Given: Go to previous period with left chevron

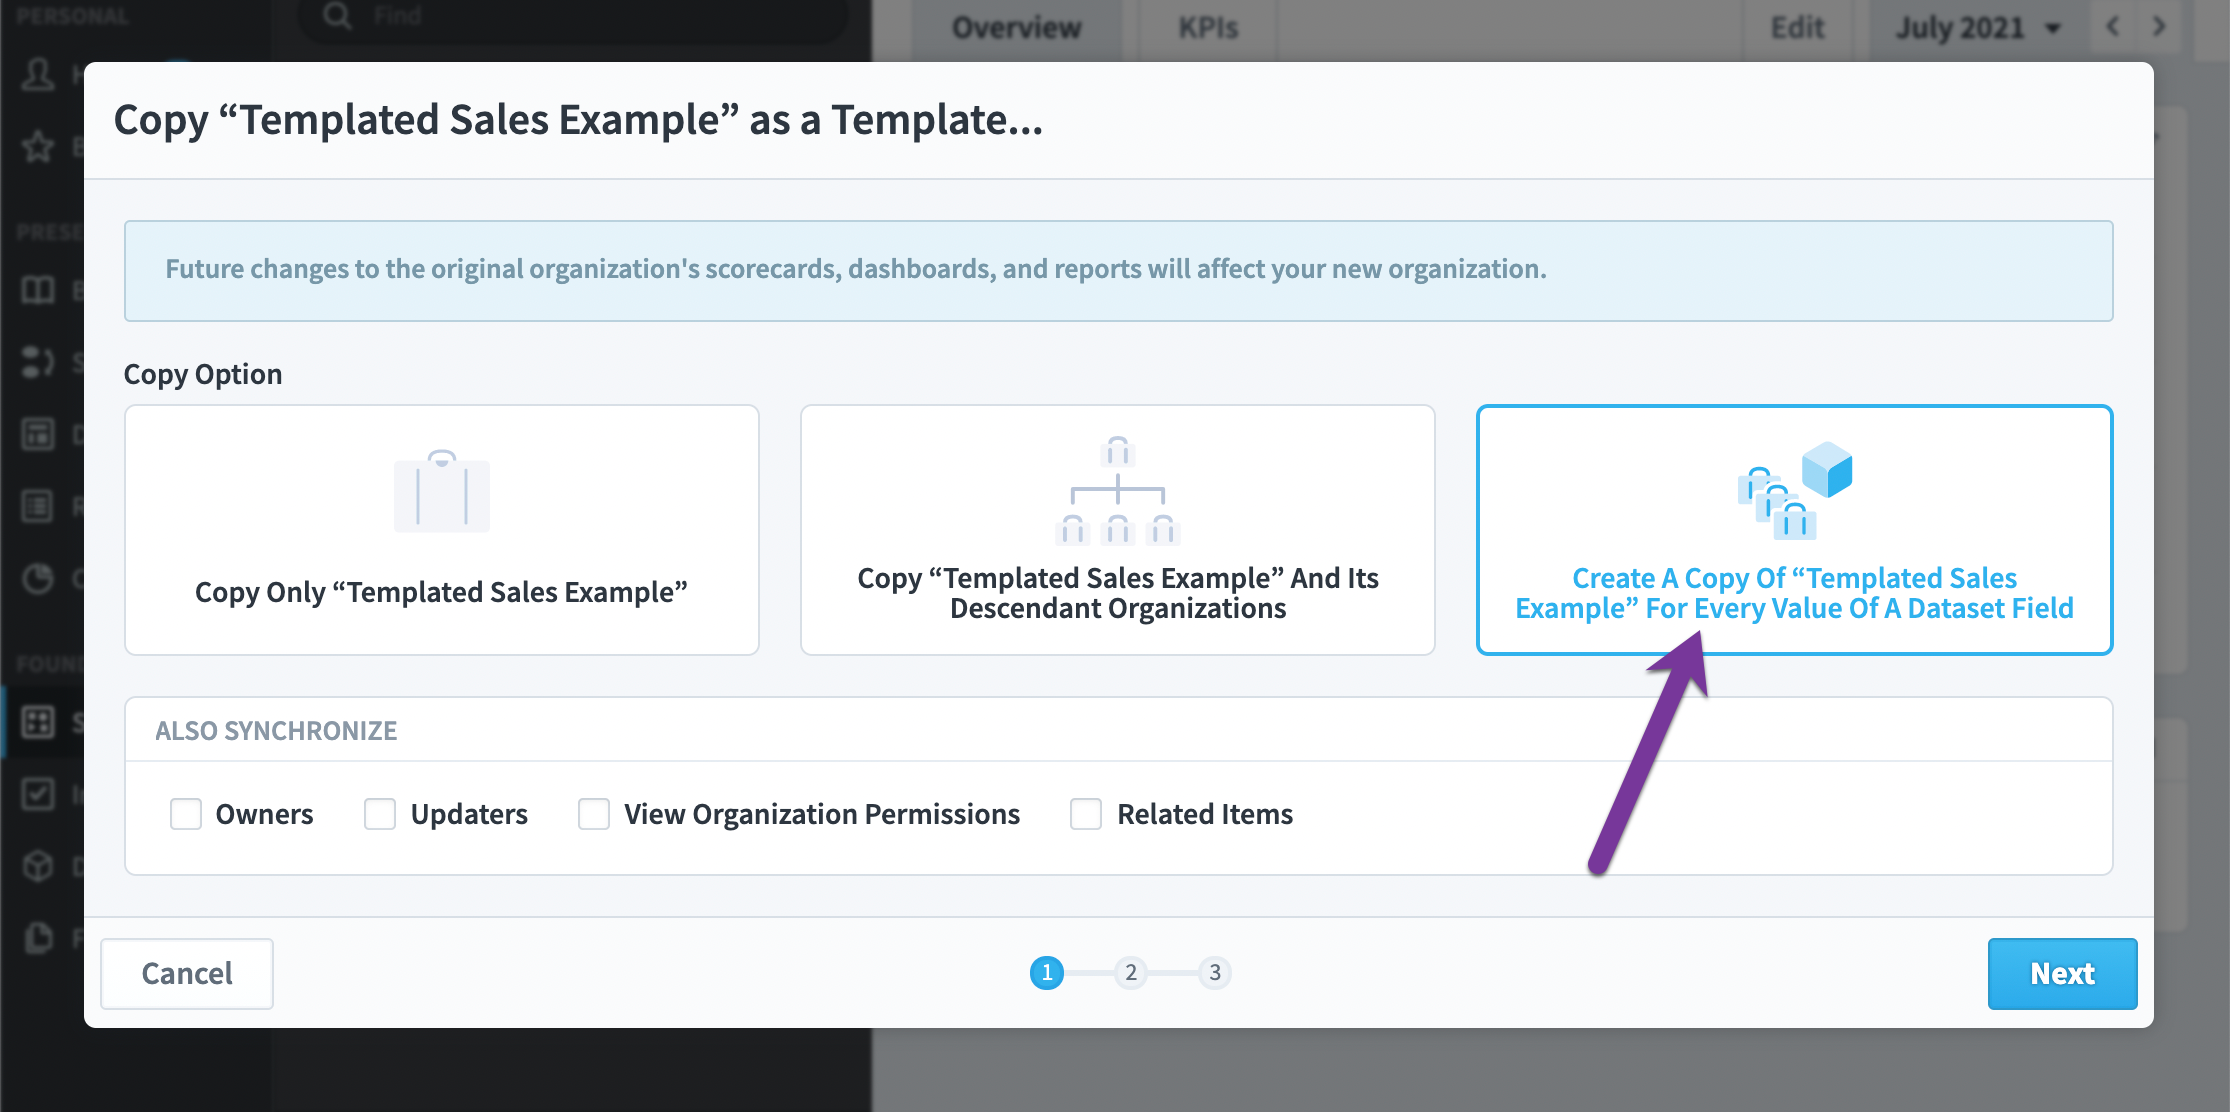Looking at the screenshot, I should click(x=2112, y=27).
